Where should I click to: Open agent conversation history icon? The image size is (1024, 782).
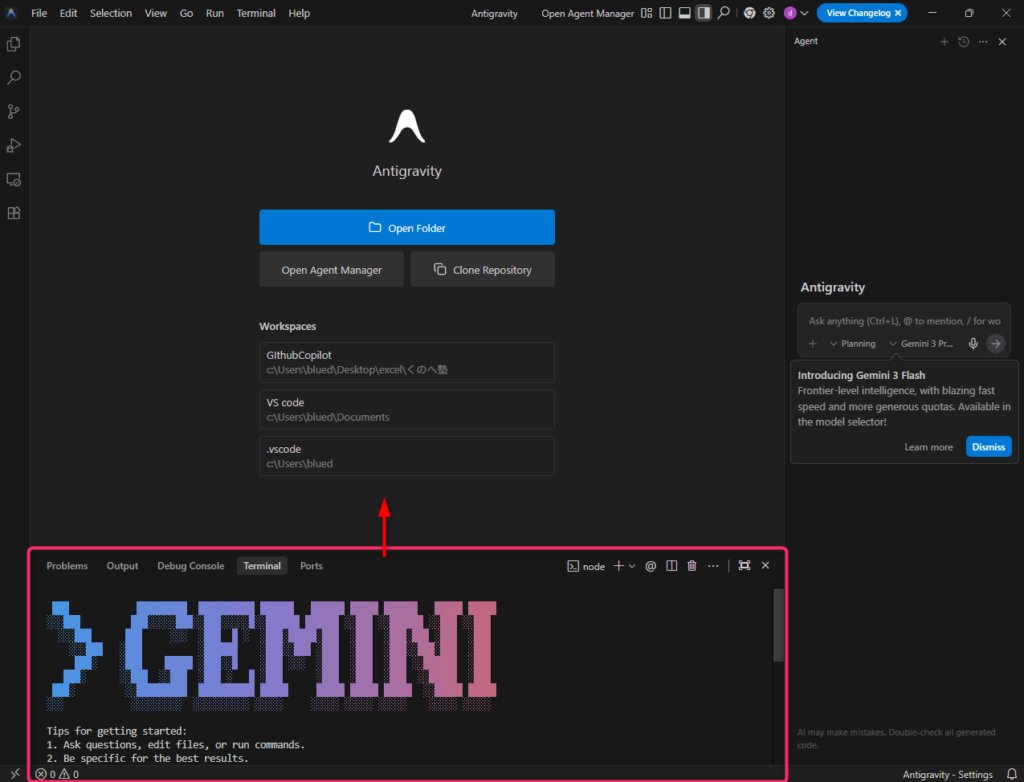coord(963,42)
